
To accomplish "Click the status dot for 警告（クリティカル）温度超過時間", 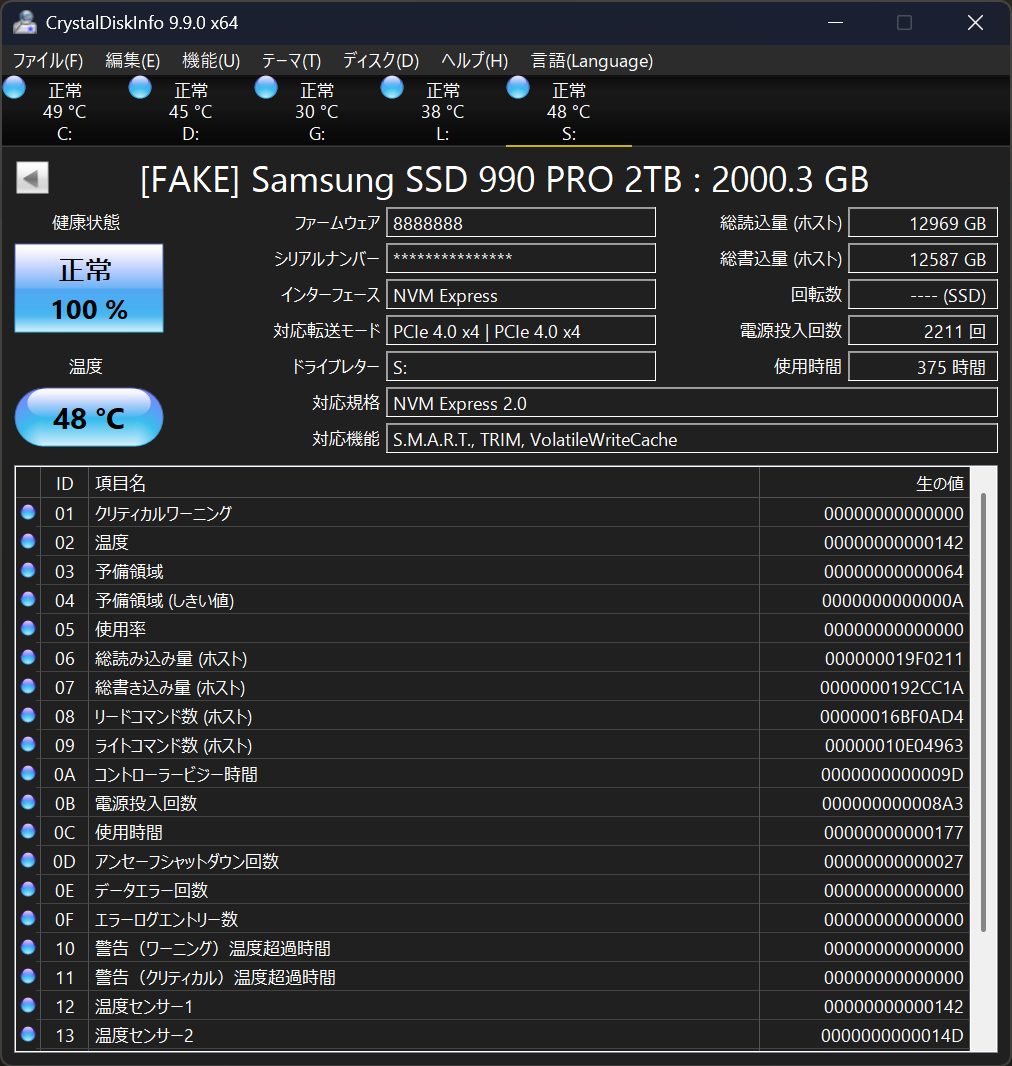I will click(28, 976).
